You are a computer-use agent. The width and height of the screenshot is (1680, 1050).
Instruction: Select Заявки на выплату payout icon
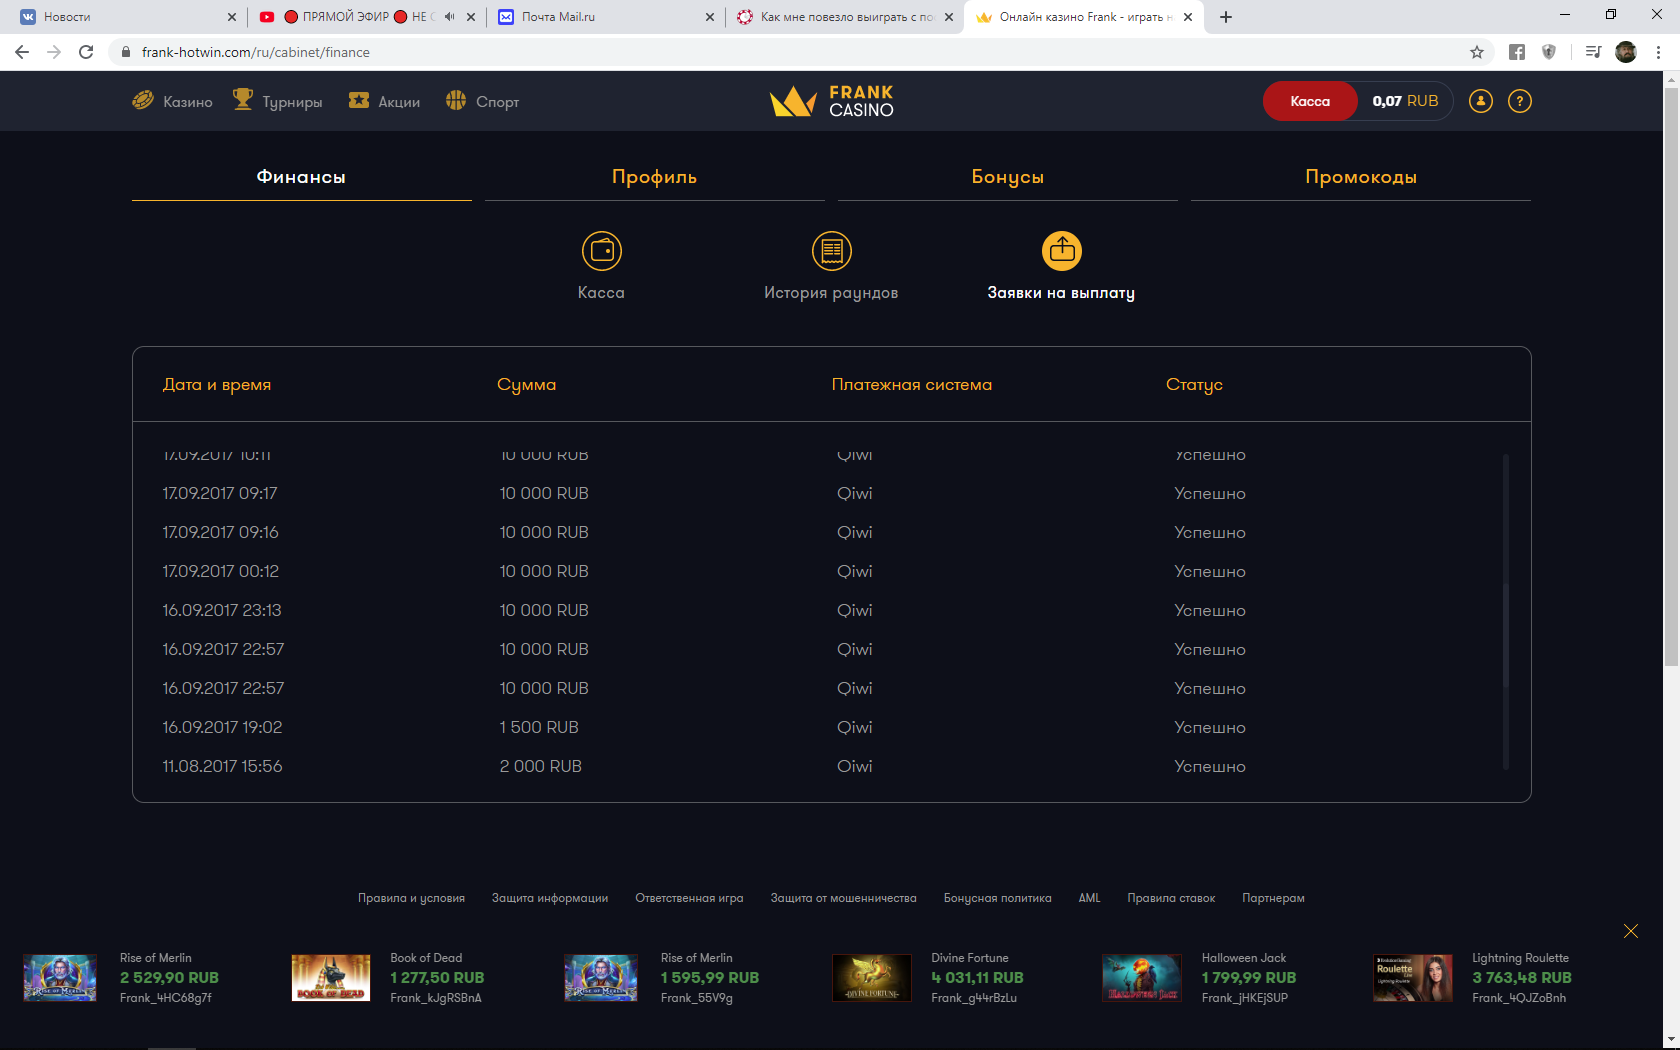pyautogui.click(x=1061, y=251)
